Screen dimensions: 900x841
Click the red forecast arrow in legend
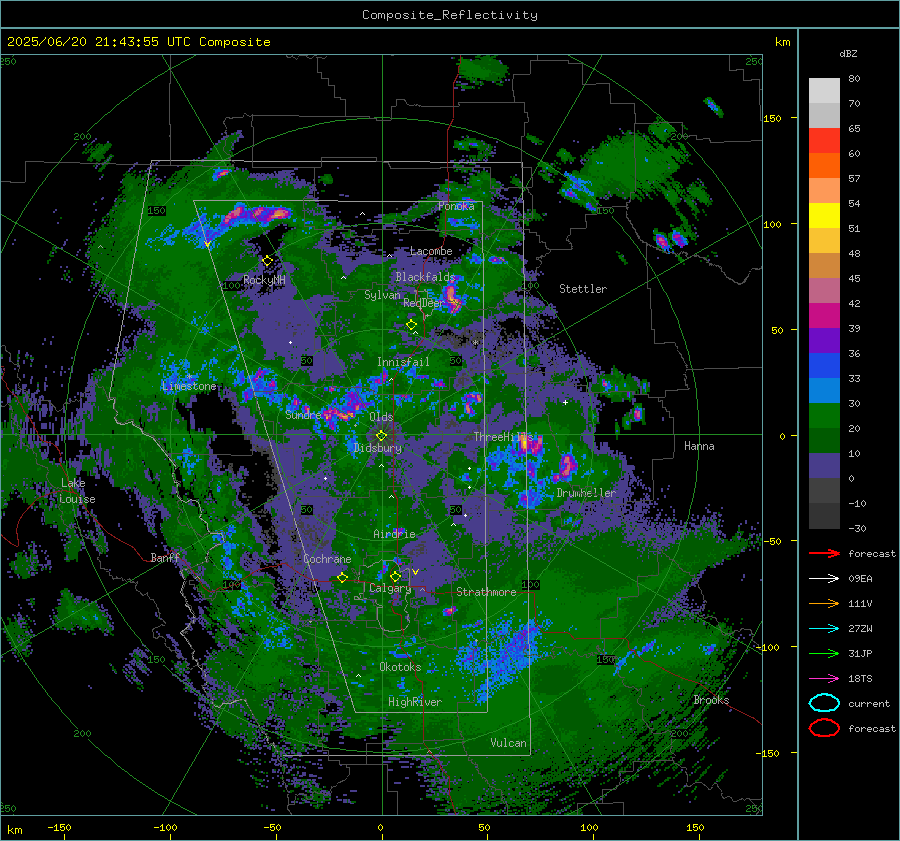[824, 553]
